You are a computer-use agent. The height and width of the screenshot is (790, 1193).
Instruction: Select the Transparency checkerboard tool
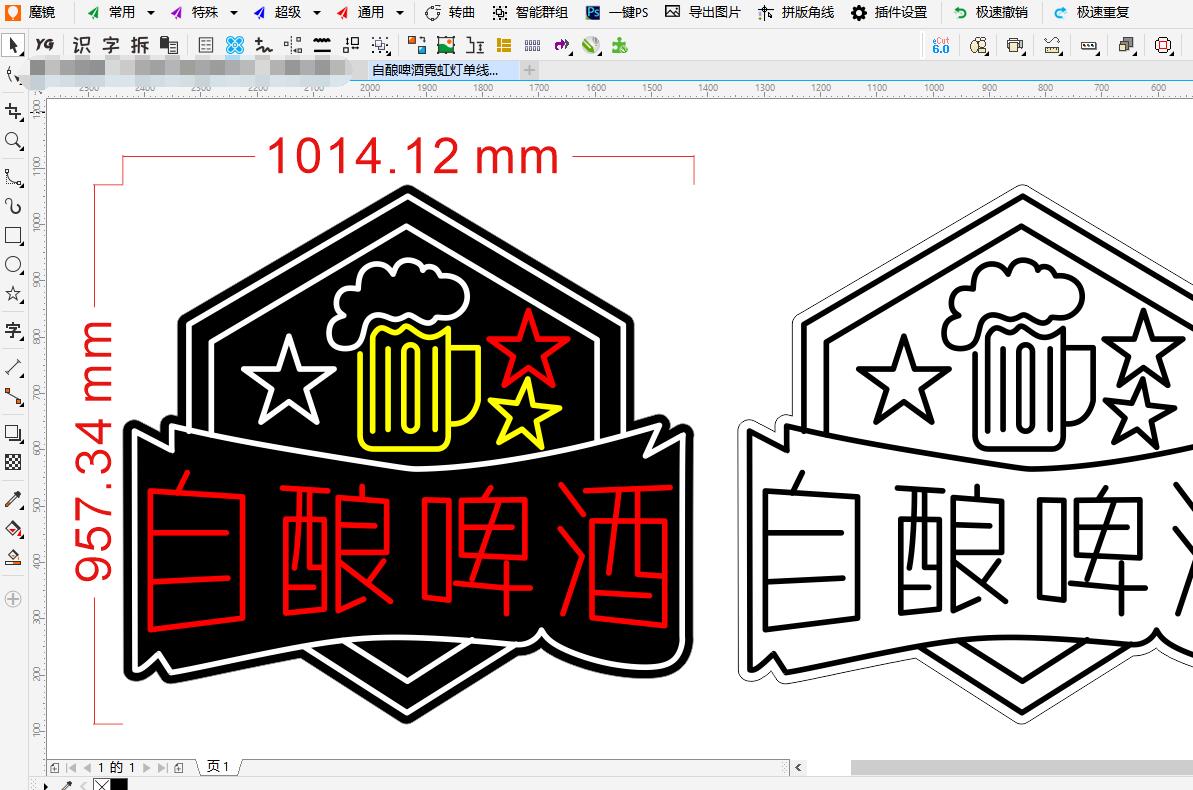pyautogui.click(x=13, y=462)
